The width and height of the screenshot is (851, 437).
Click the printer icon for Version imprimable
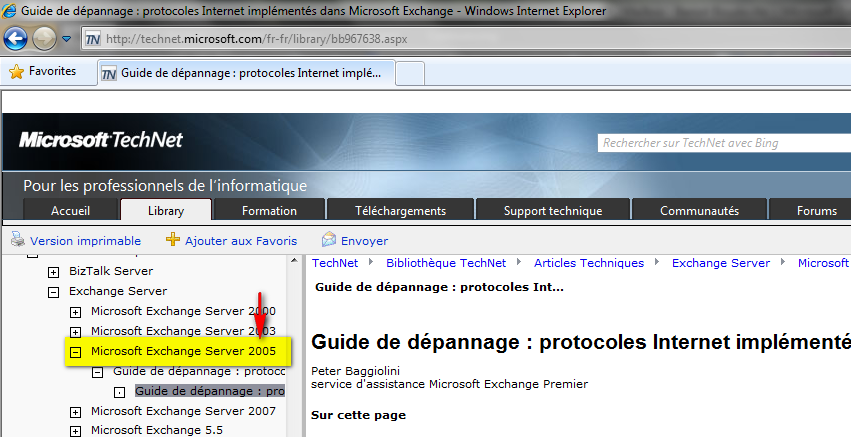click(18, 239)
